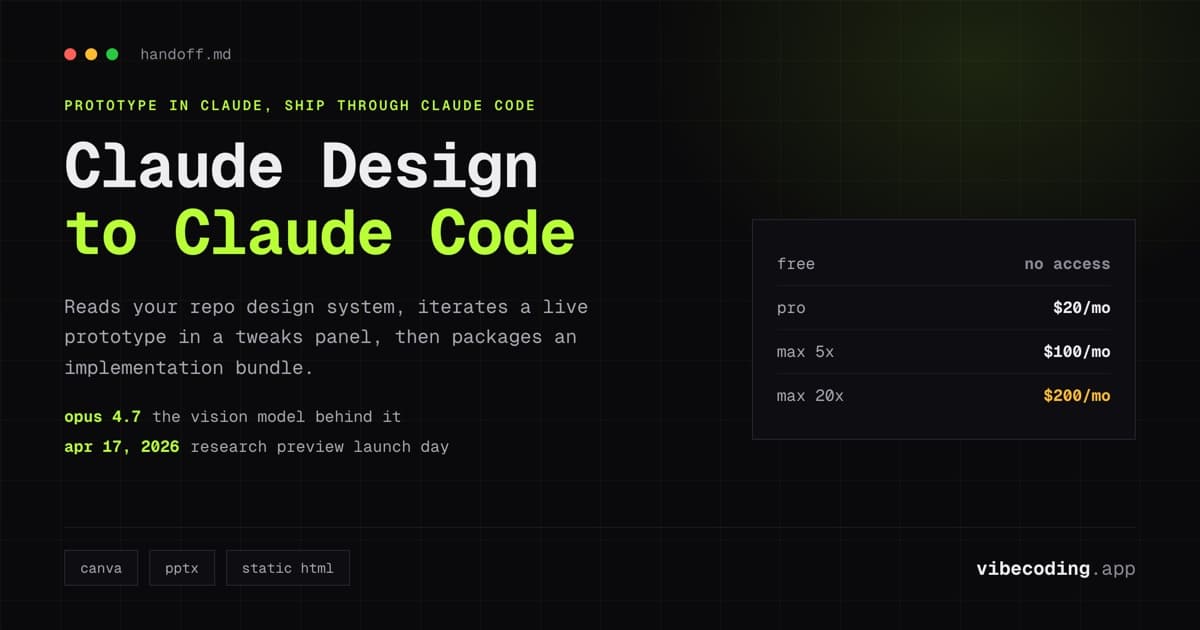This screenshot has width=1200, height=630.
Task: Click 'the vision model behind it' text
Action: pyautogui.click(x=277, y=416)
